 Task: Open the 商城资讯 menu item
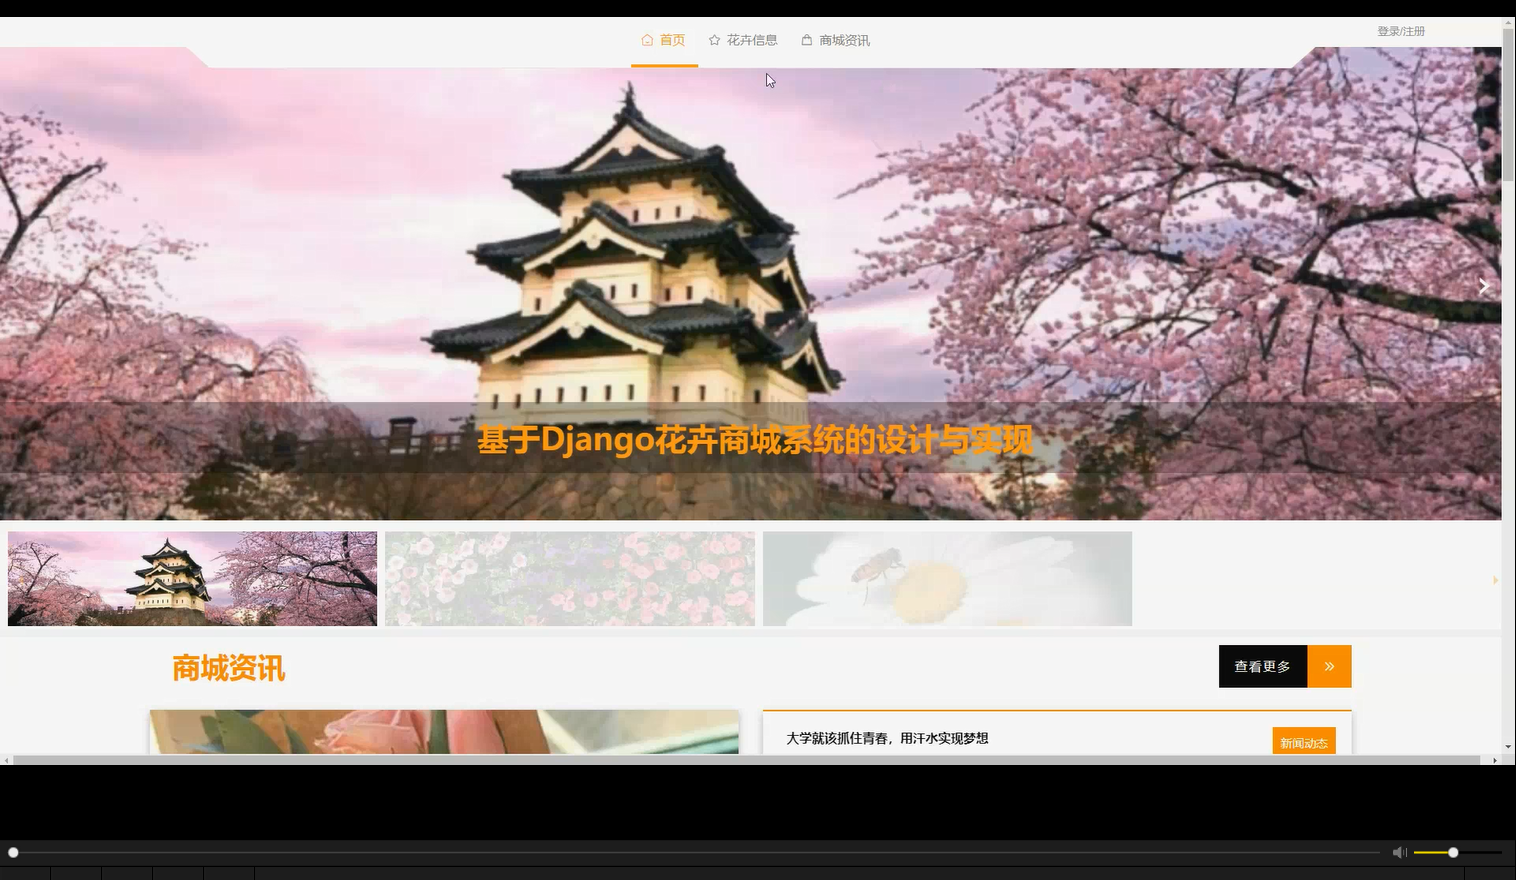click(x=836, y=41)
